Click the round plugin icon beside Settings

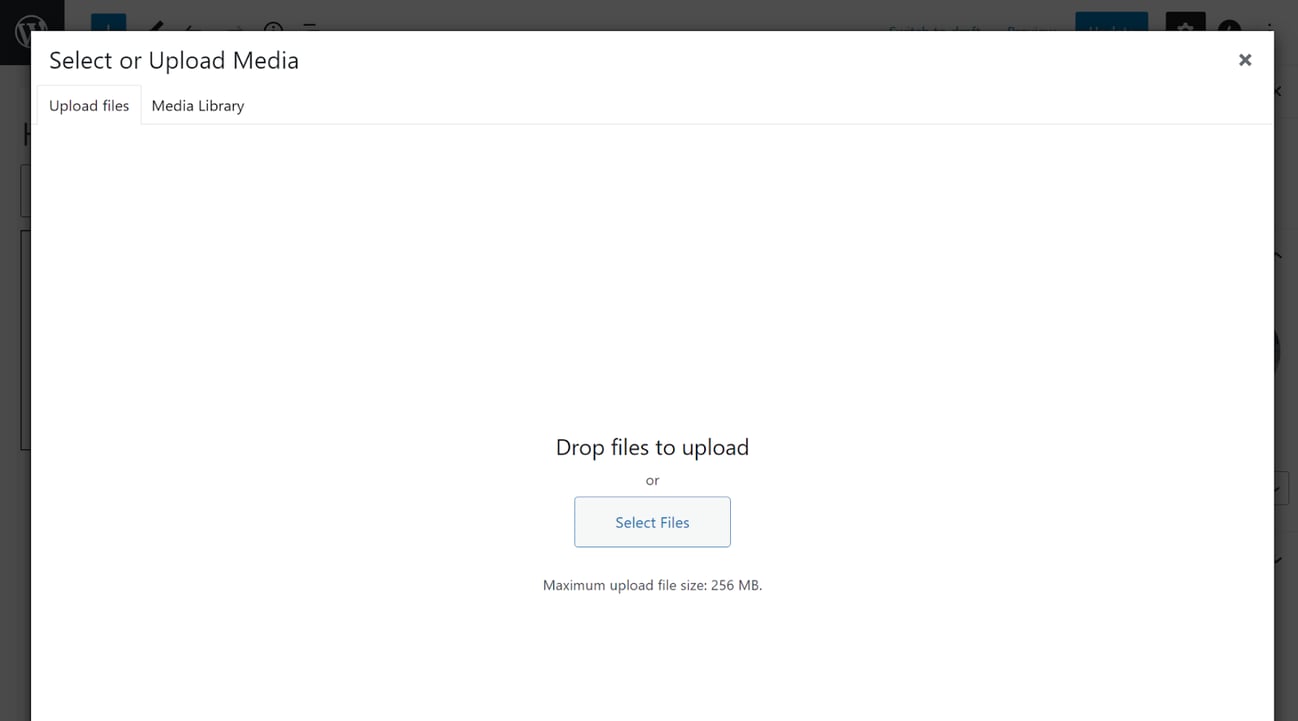(x=1230, y=26)
